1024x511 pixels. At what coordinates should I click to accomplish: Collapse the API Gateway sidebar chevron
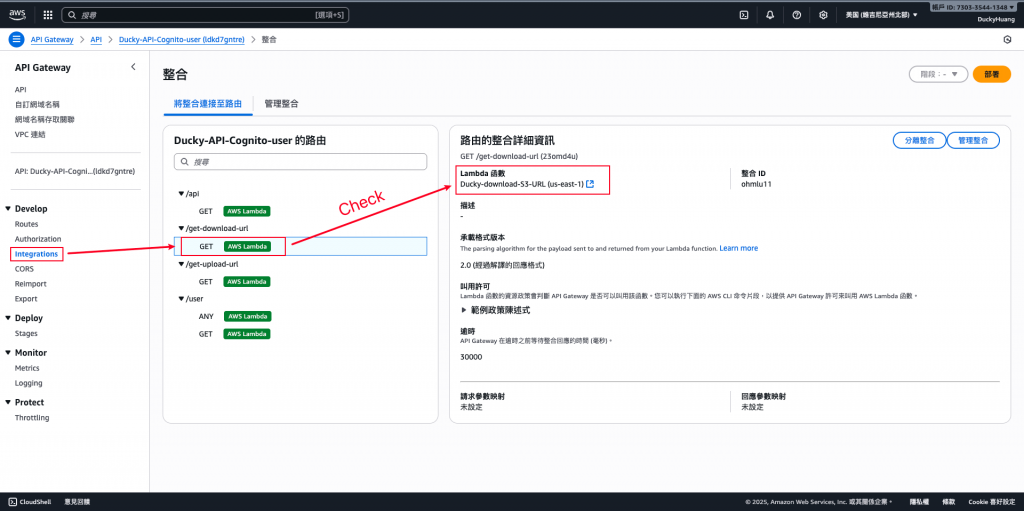click(133, 67)
